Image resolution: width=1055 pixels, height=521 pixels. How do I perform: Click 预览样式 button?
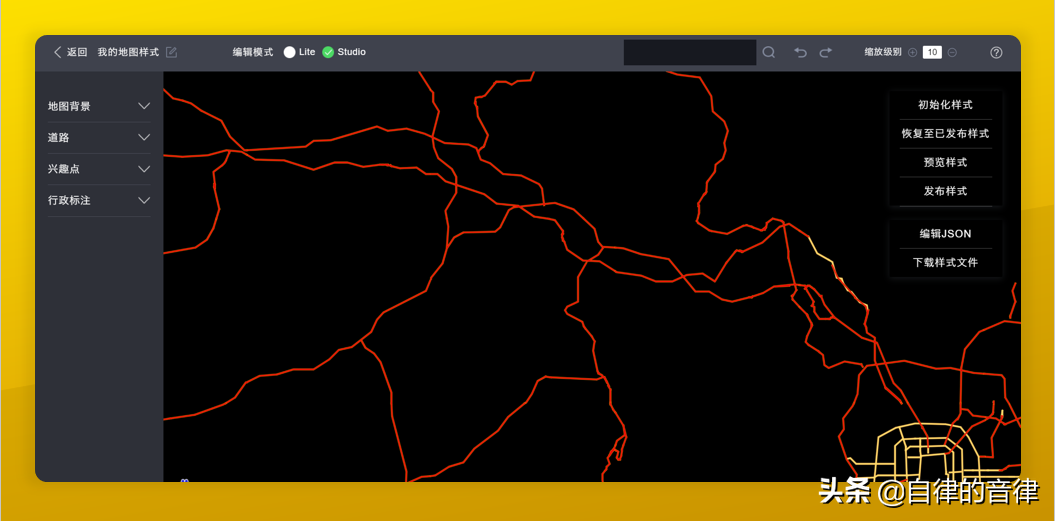945,162
